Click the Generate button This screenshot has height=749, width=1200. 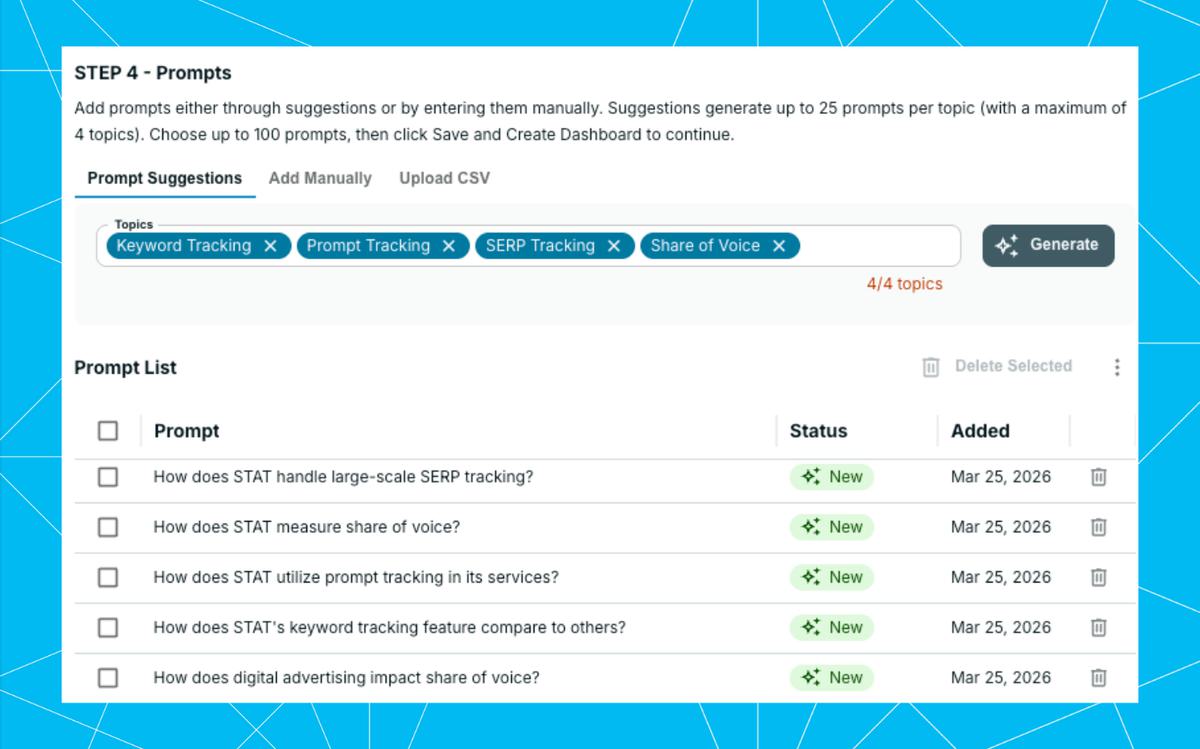(1048, 245)
